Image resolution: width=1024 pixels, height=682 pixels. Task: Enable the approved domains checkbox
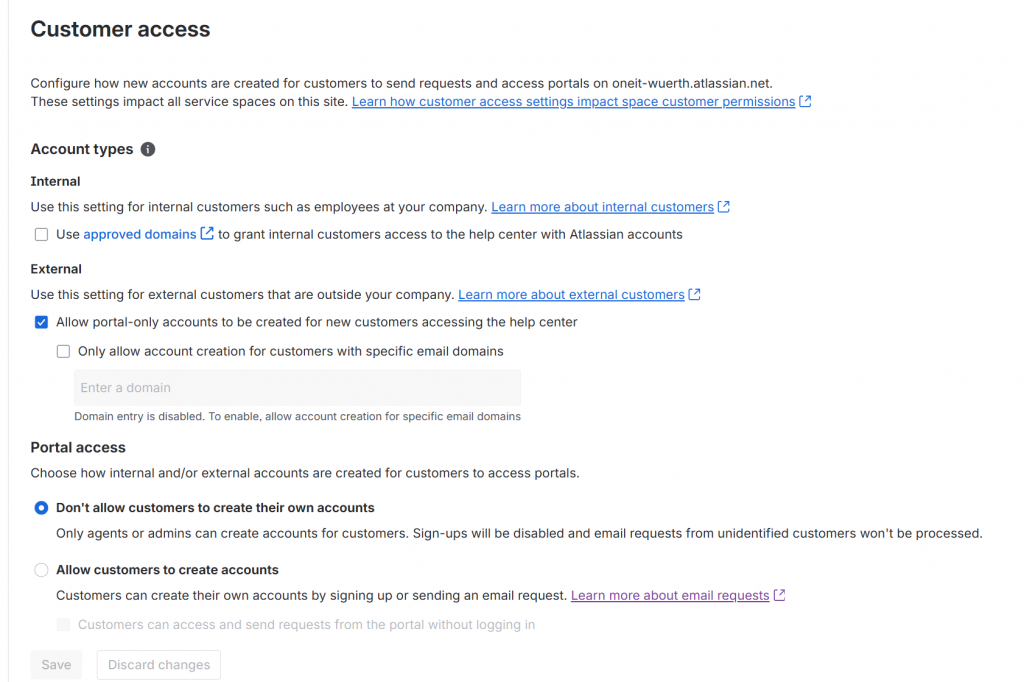coord(41,235)
